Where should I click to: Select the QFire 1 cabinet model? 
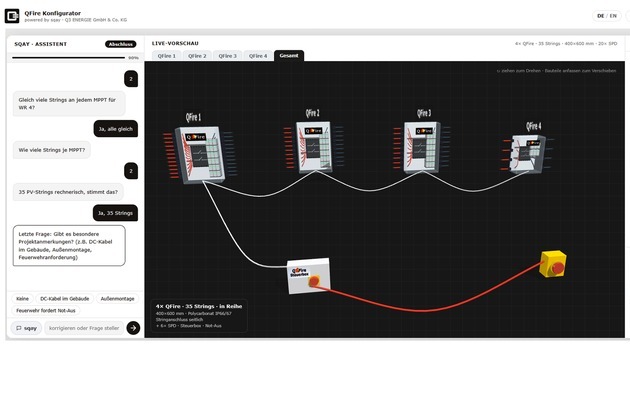click(x=200, y=155)
